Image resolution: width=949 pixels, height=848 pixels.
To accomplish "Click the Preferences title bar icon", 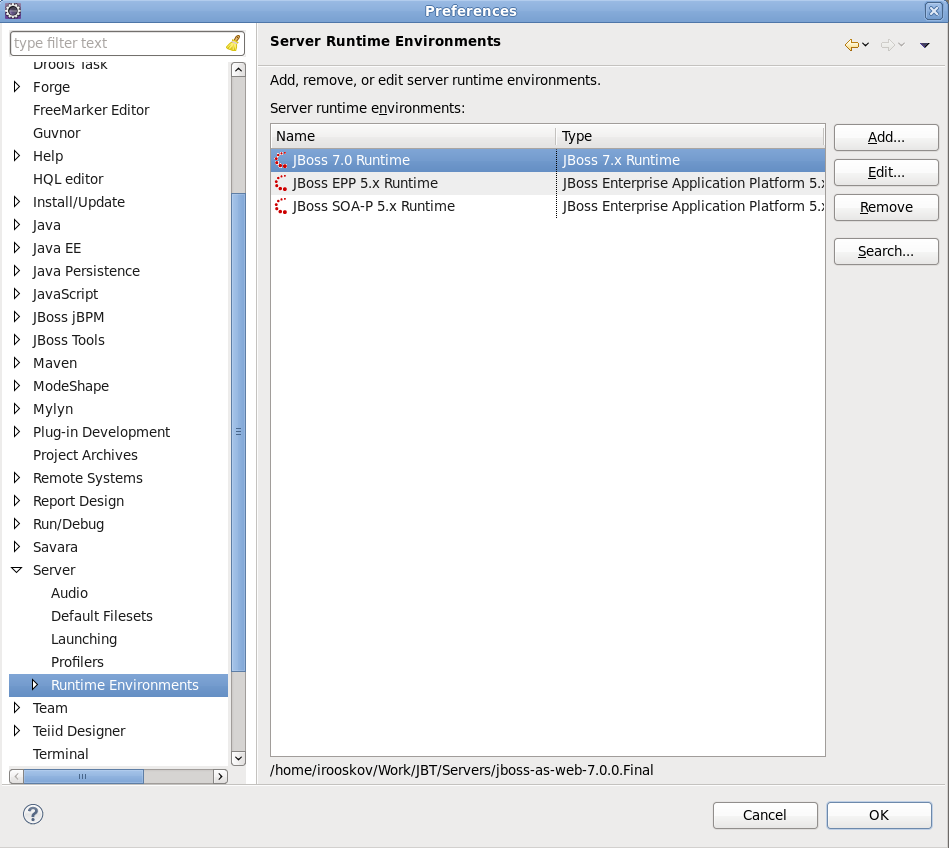I will point(11,10).
